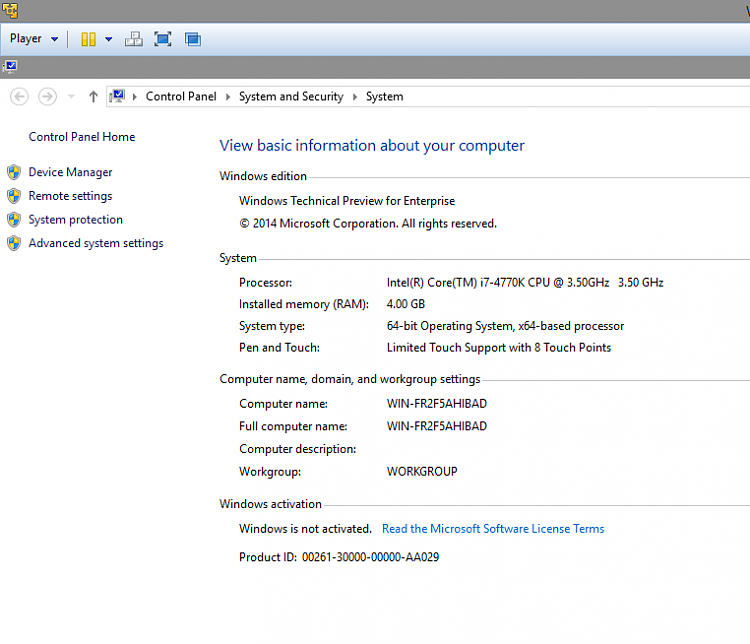
Task: Click 'Limited Touch Support with 8 Touch Points'
Action: click(x=499, y=348)
